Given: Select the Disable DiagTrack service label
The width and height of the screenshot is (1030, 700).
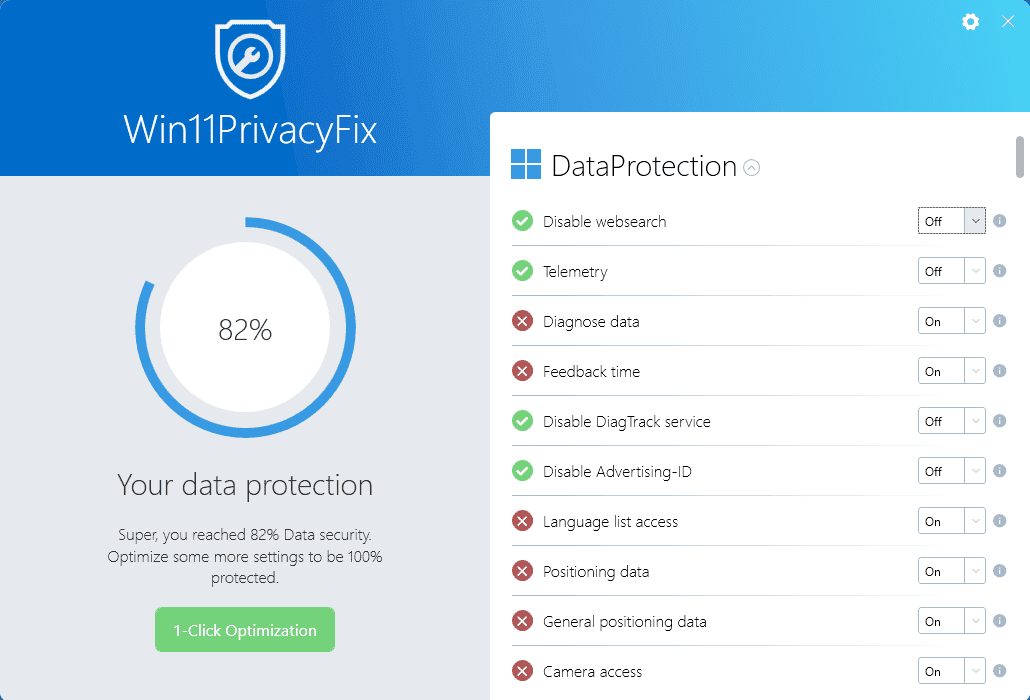Looking at the screenshot, I should click(x=626, y=421).
